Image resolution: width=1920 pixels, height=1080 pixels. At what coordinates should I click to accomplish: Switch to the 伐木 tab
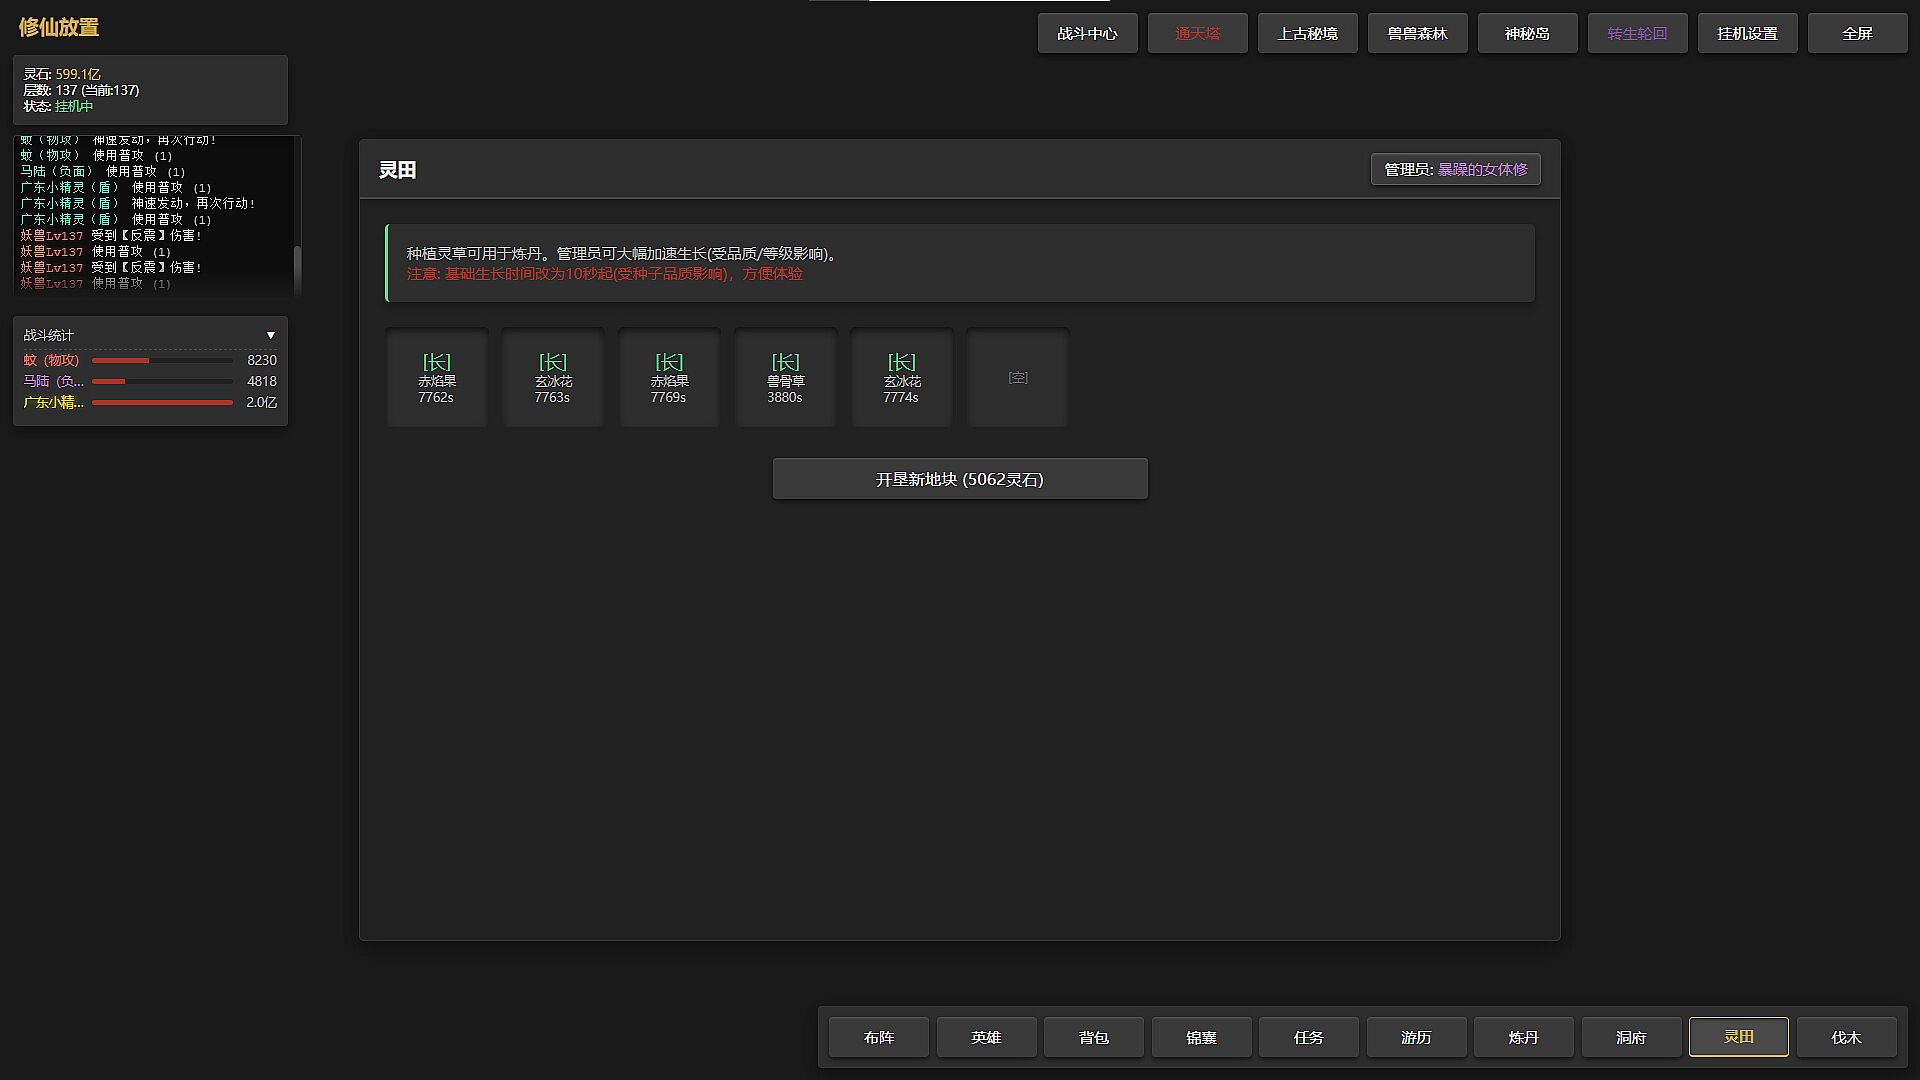click(1846, 1037)
